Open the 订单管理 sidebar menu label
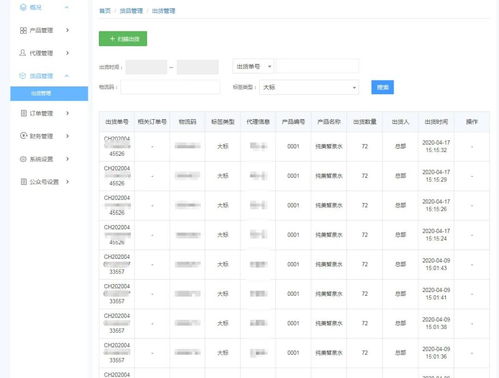This screenshot has width=499, height=378. click(x=41, y=113)
